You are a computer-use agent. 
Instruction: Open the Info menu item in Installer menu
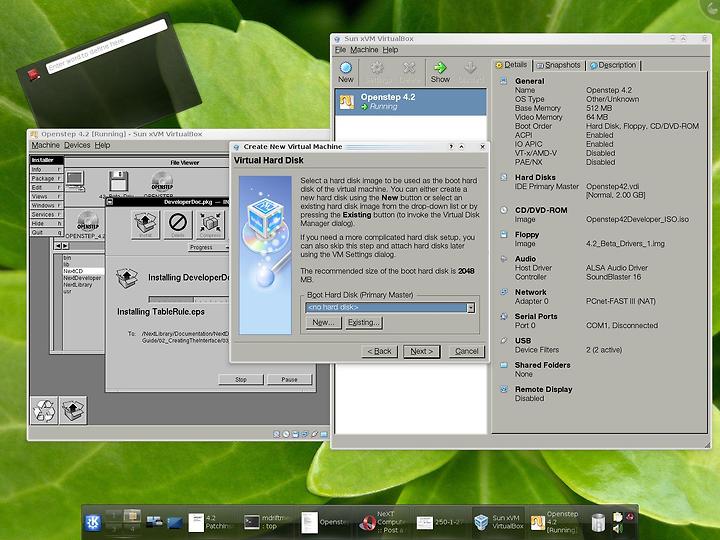(x=46, y=169)
